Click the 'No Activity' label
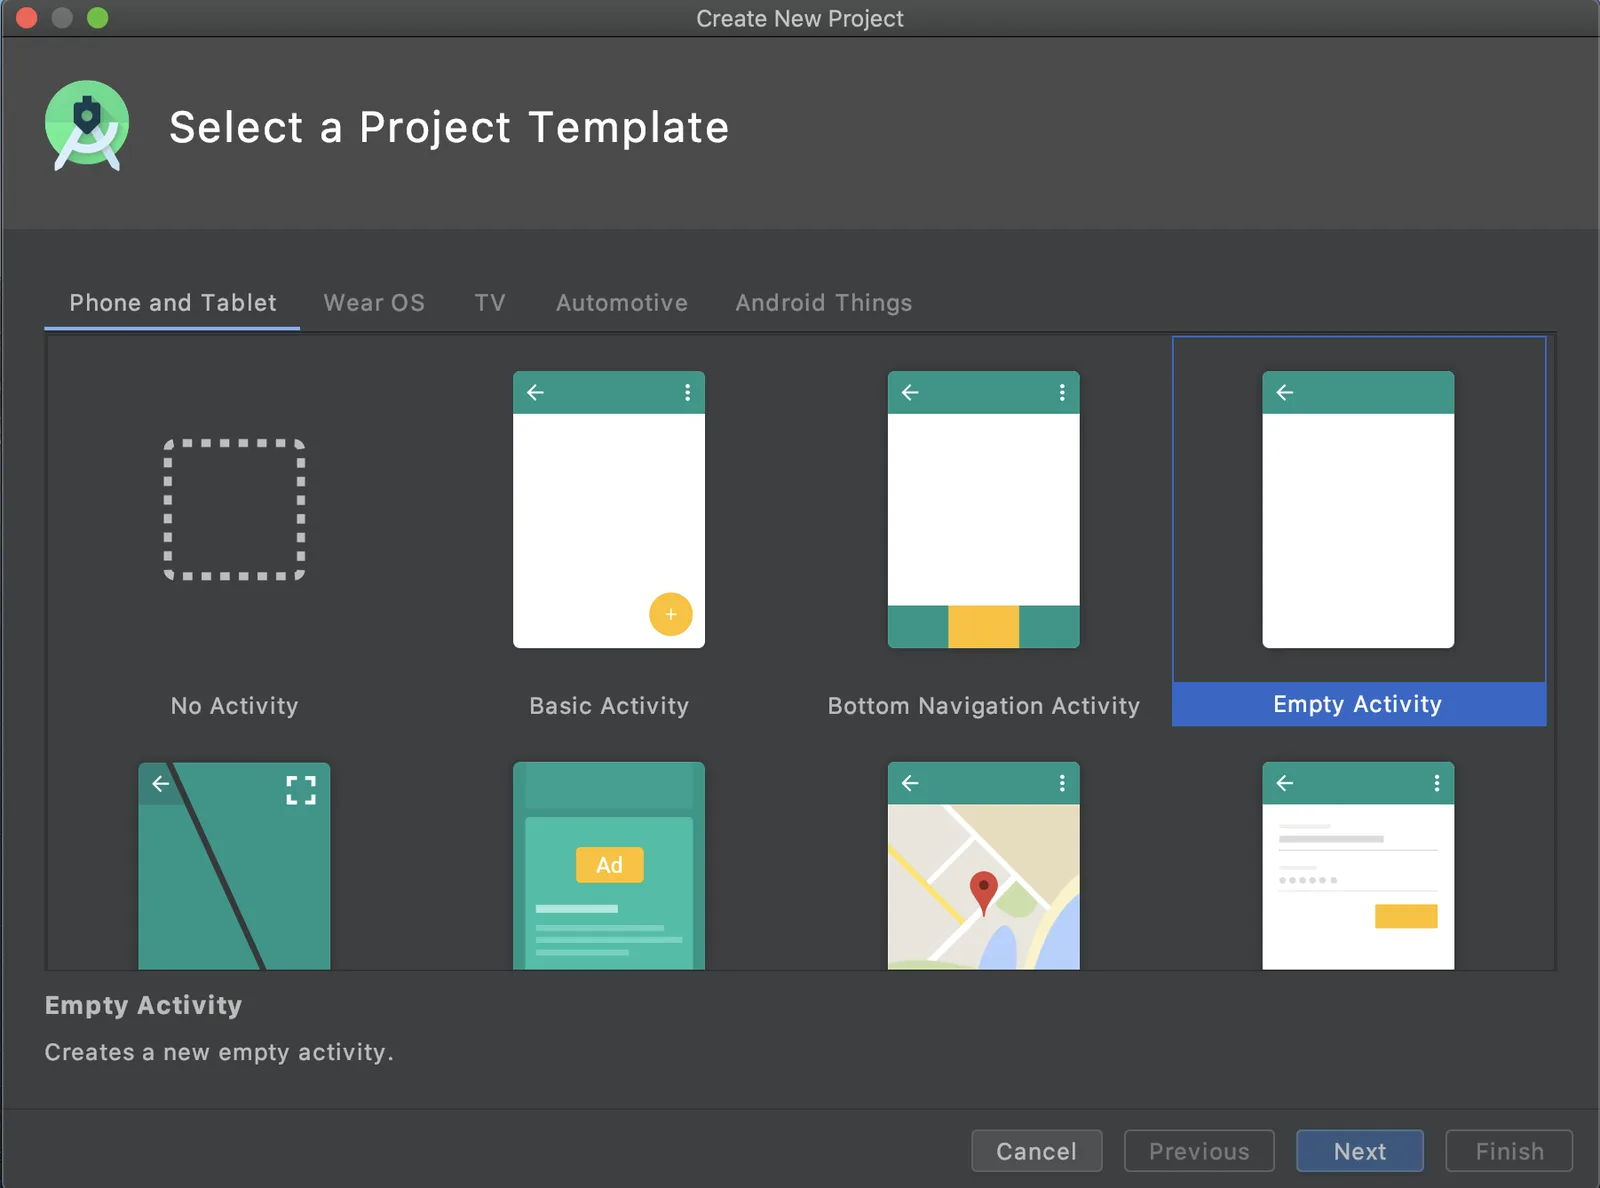 (234, 706)
